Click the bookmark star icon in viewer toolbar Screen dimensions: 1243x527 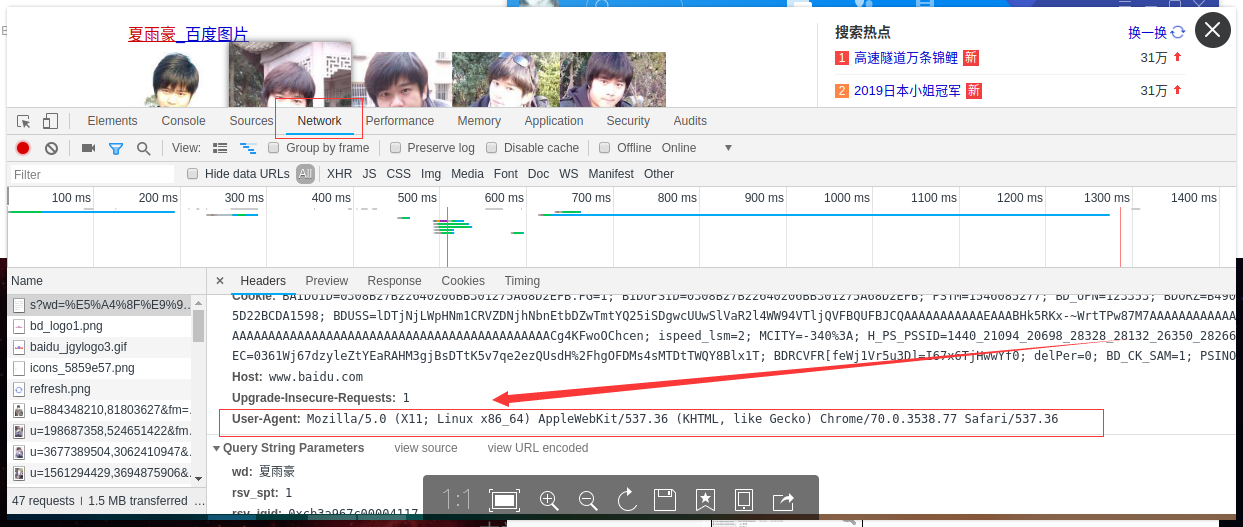pos(705,499)
